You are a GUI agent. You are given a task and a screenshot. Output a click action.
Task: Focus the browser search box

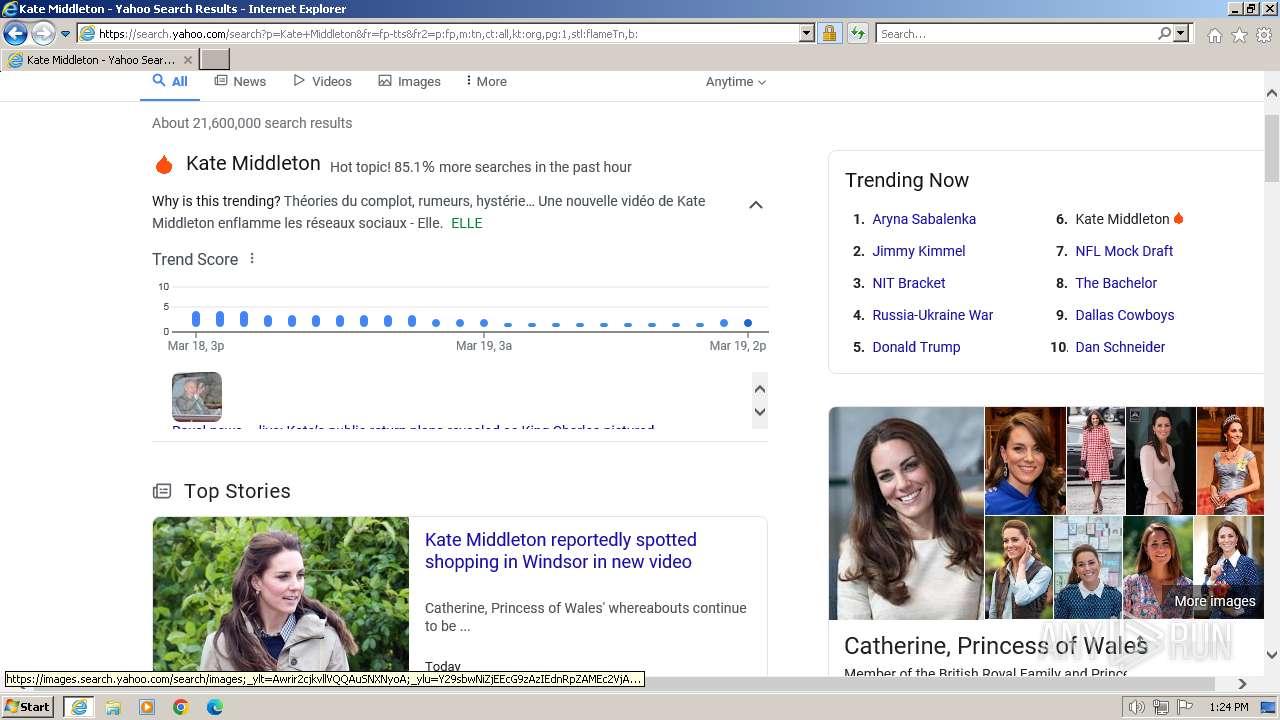click(1016, 34)
